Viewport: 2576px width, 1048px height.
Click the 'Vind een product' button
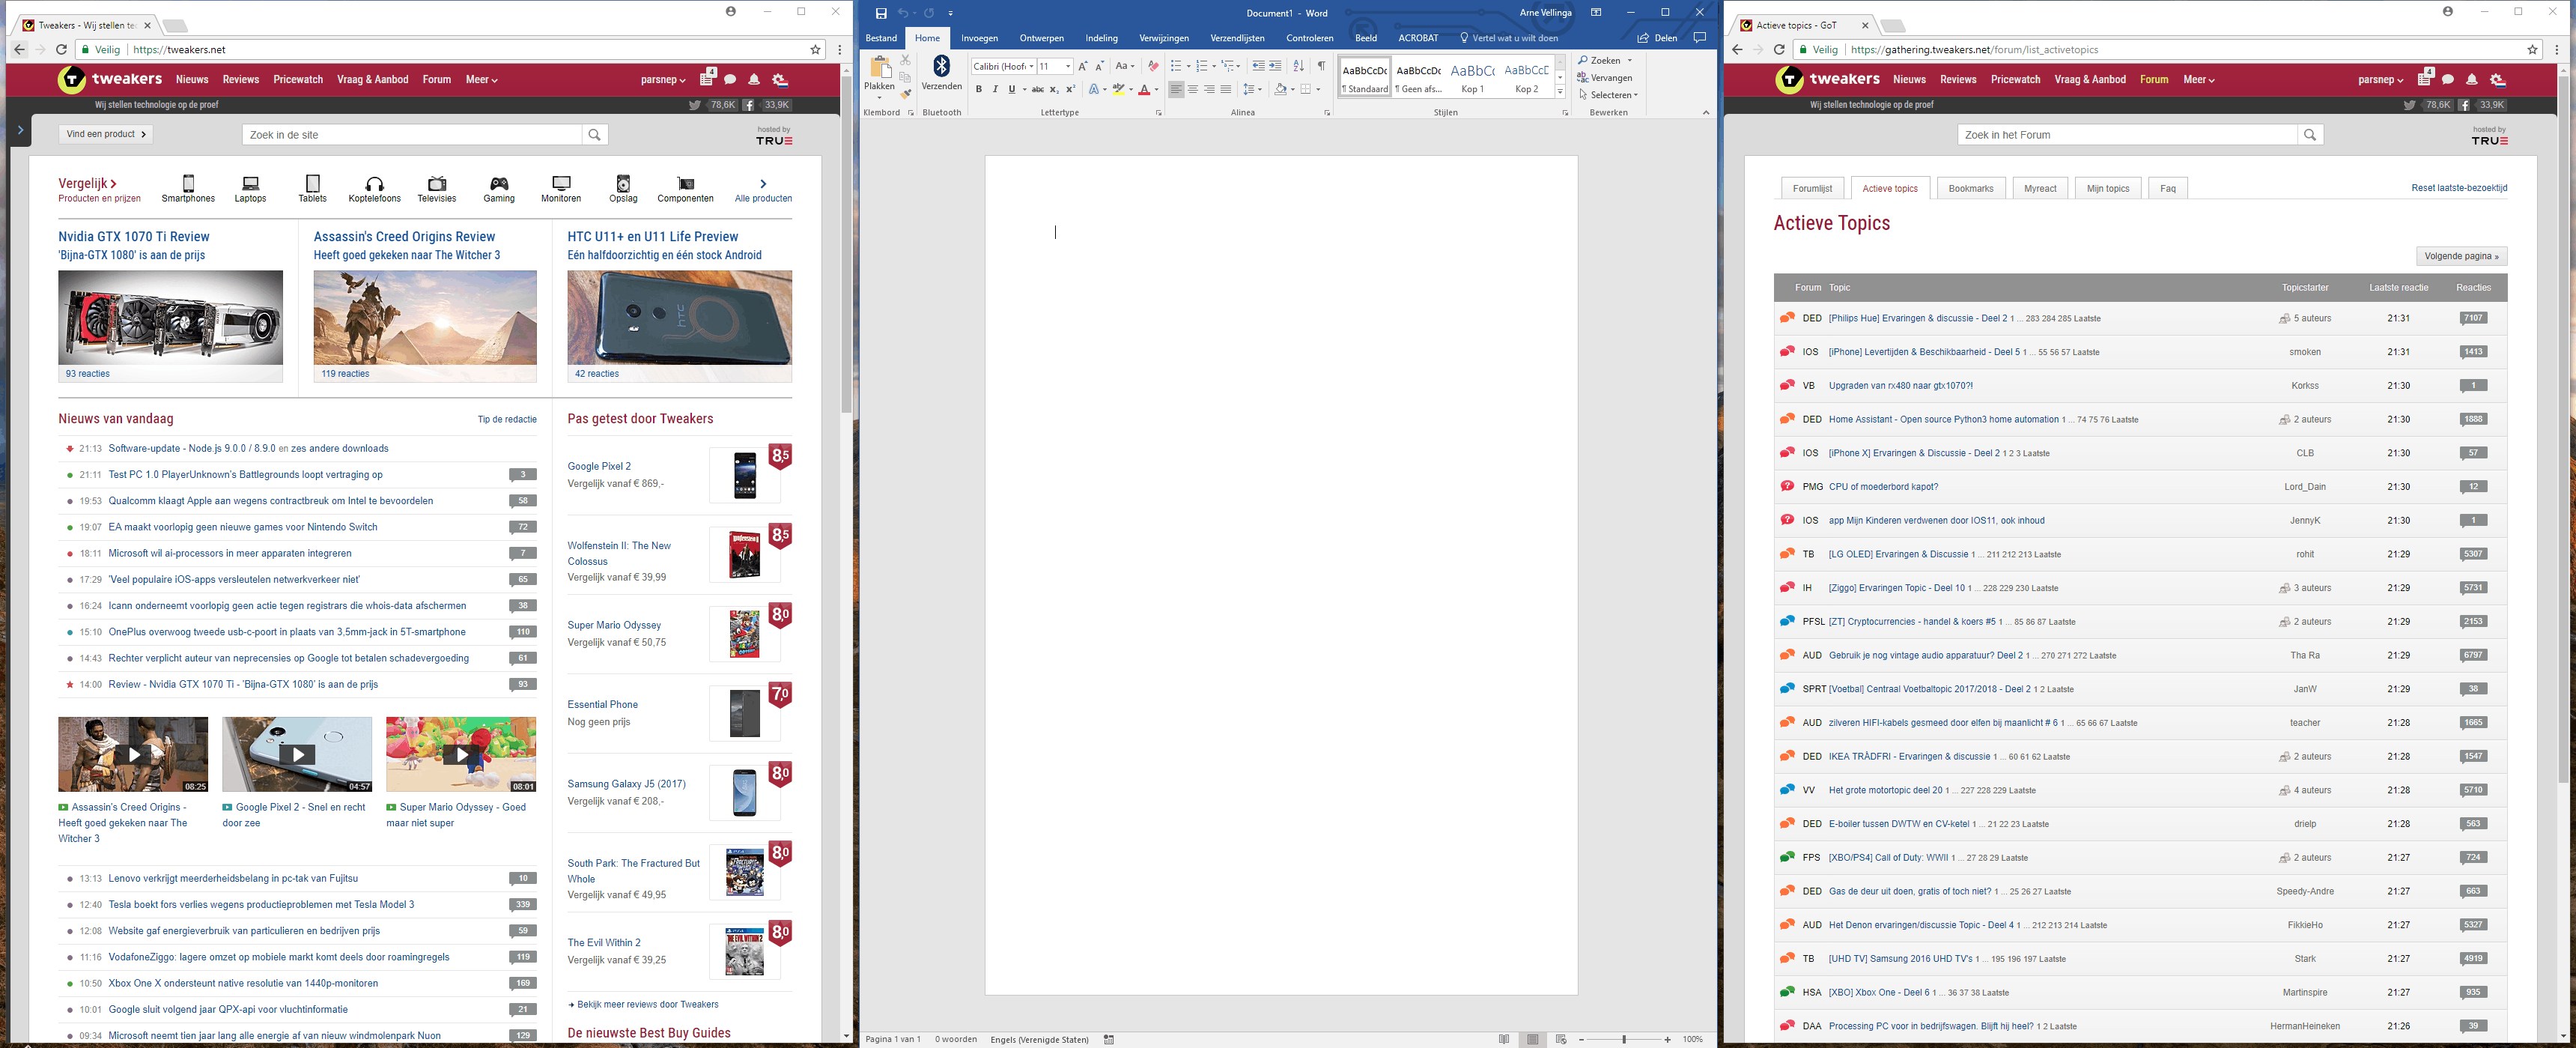(105, 134)
